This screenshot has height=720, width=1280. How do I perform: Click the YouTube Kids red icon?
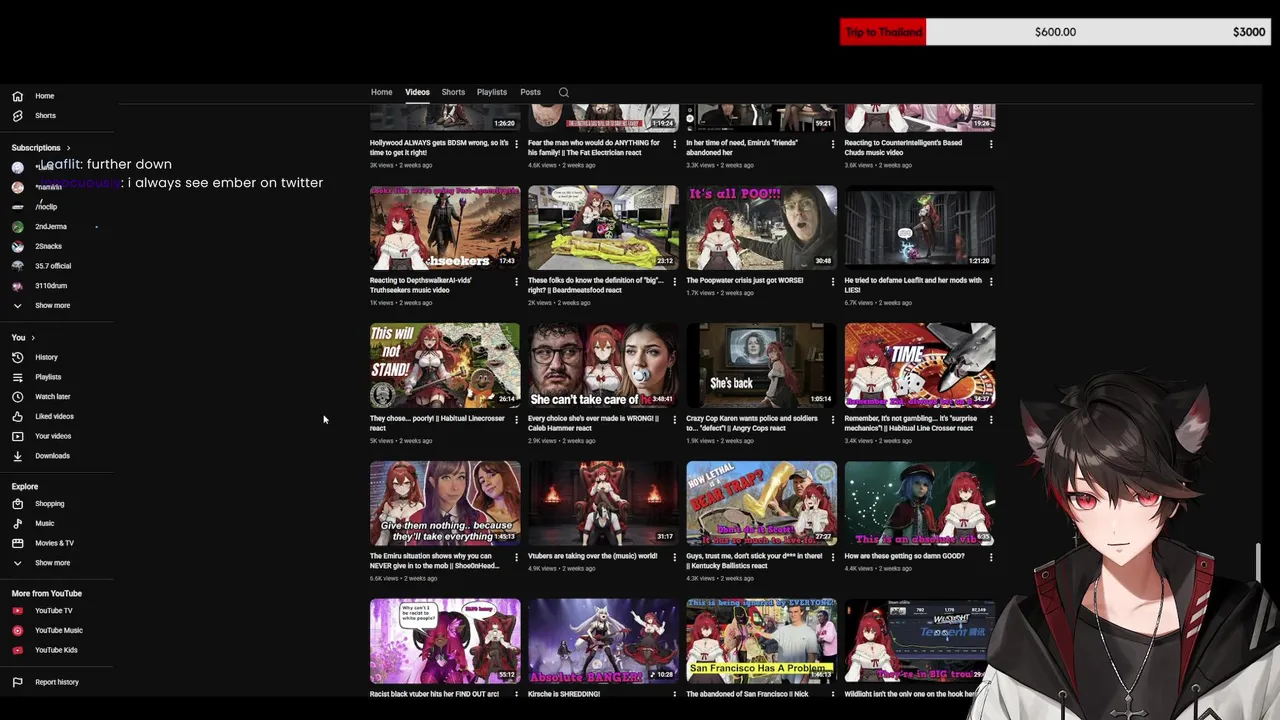(x=17, y=650)
